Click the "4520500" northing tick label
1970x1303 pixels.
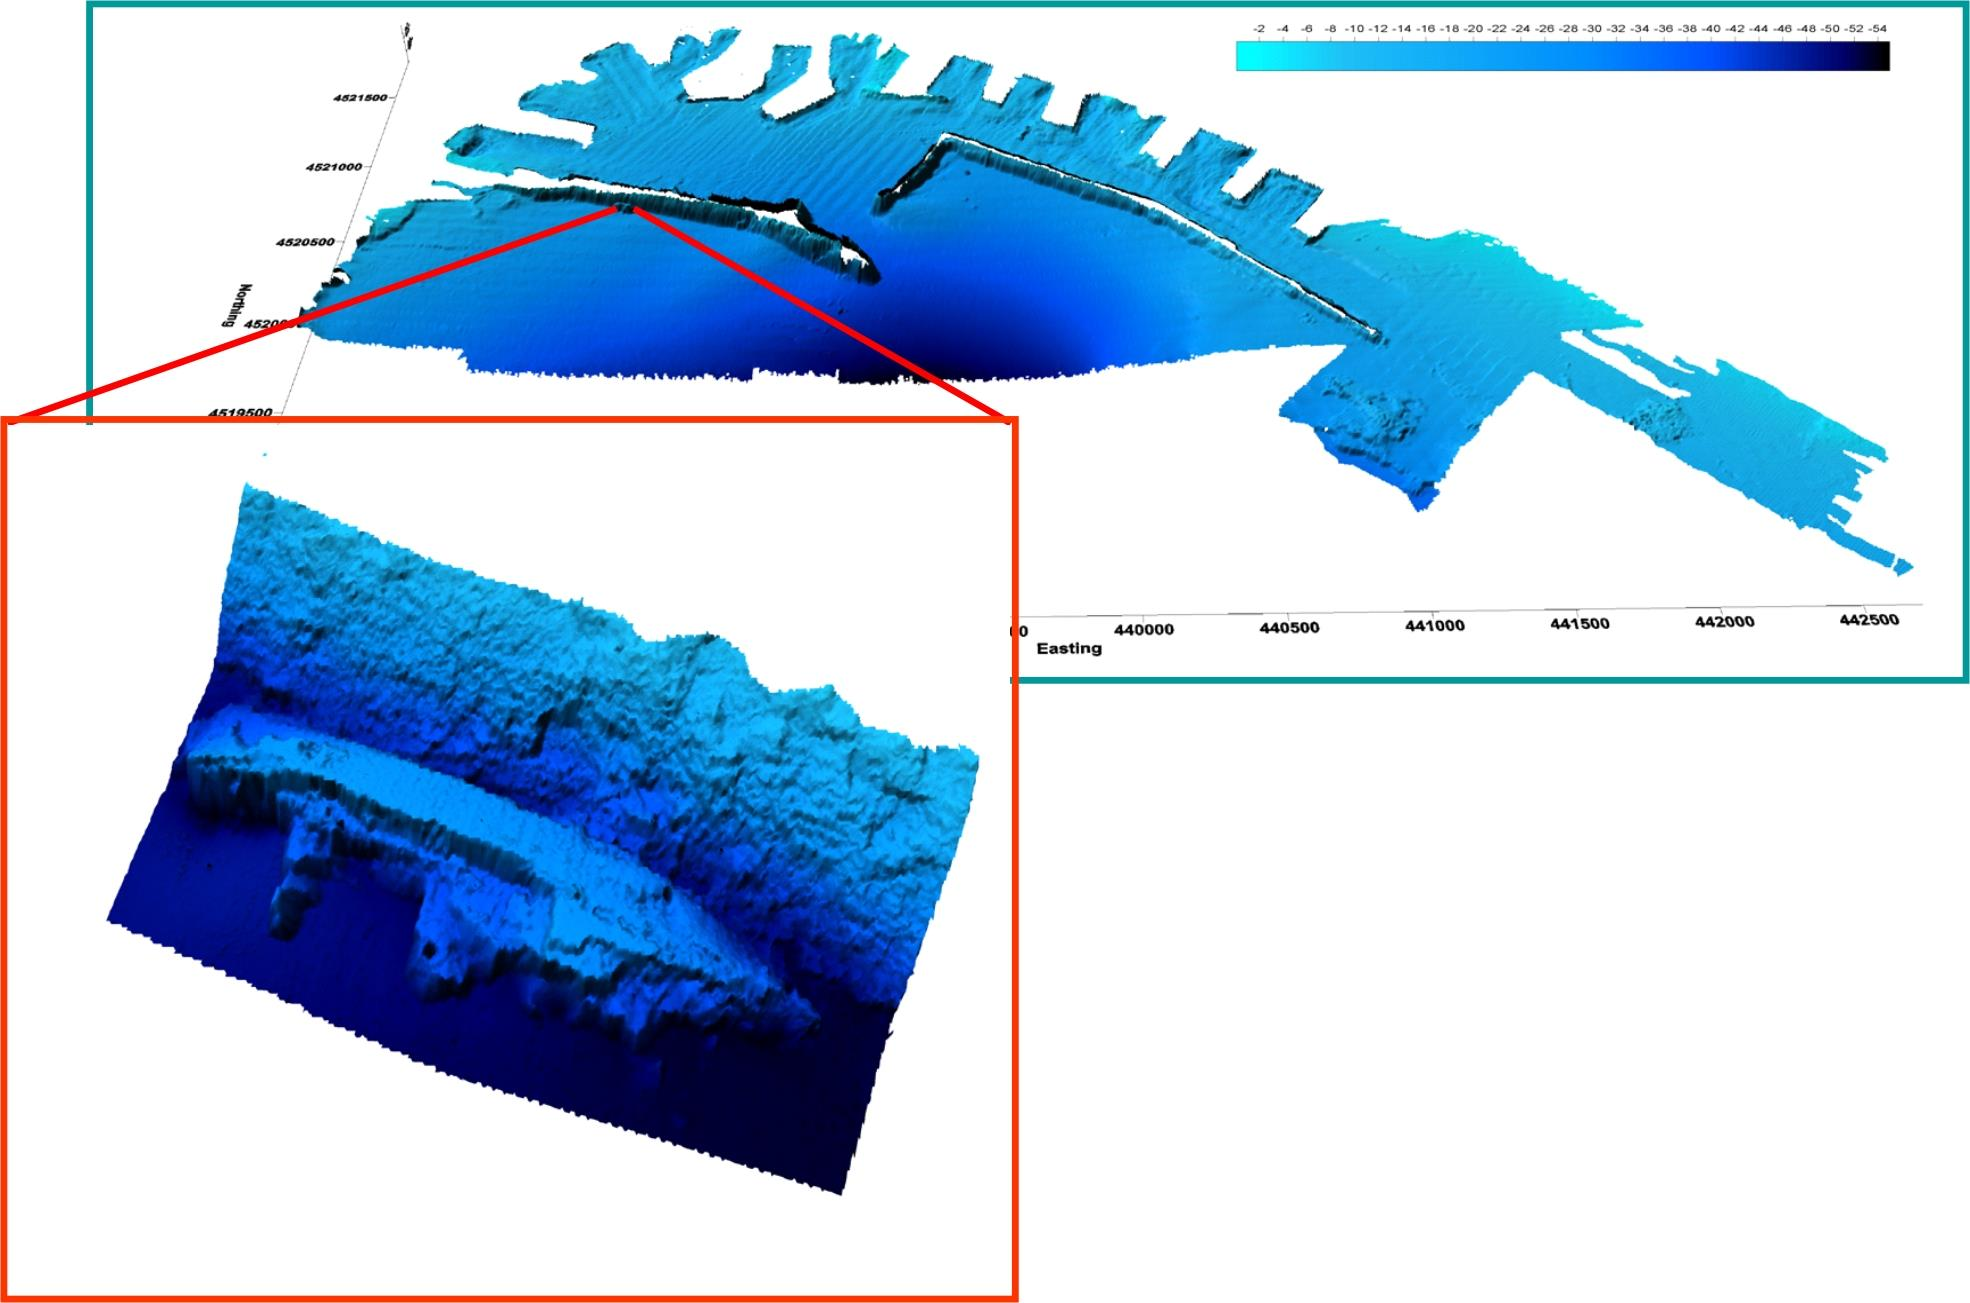[306, 242]
